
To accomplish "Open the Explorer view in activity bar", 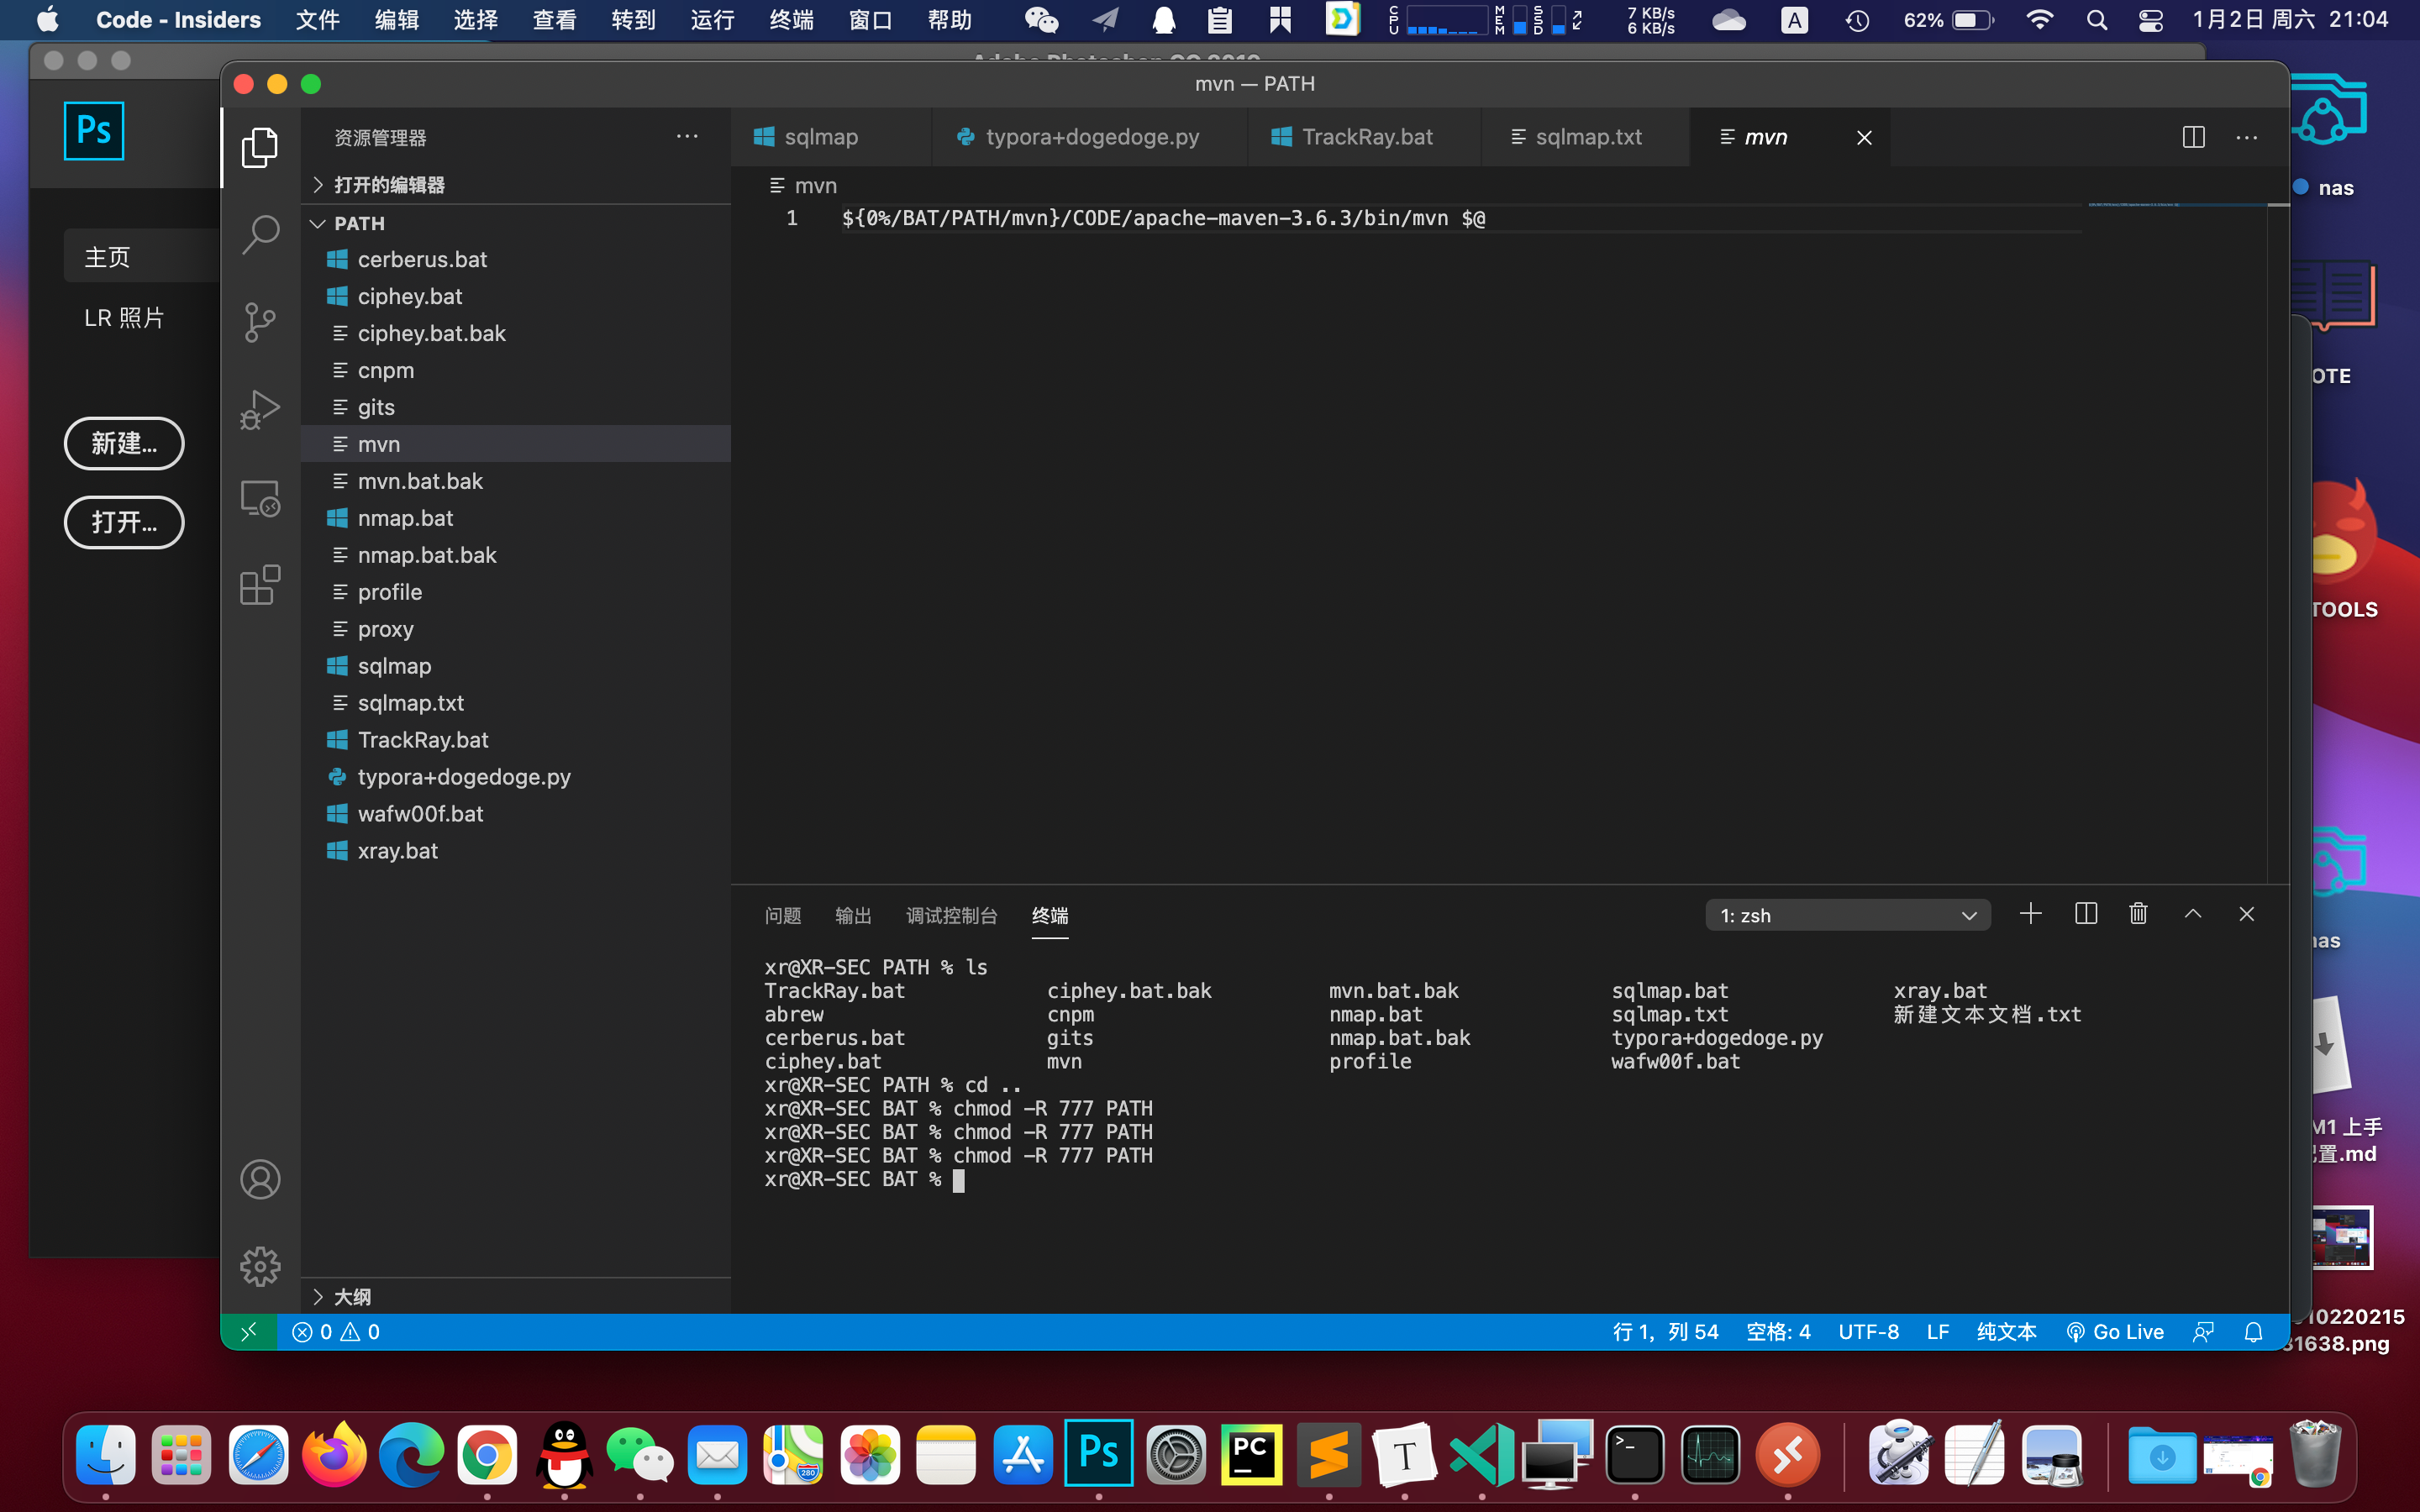I will (x=260, y=147).
